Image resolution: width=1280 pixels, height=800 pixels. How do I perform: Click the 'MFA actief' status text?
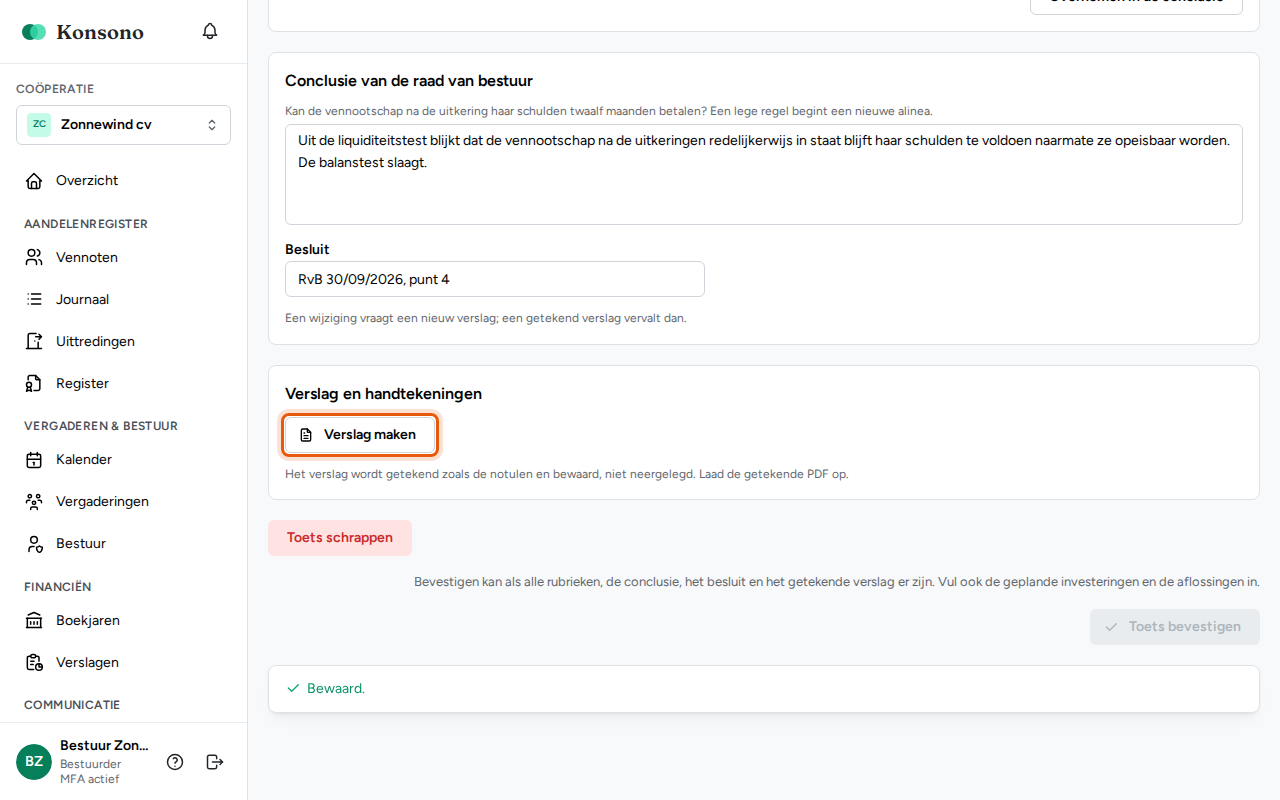click(90, 779)
